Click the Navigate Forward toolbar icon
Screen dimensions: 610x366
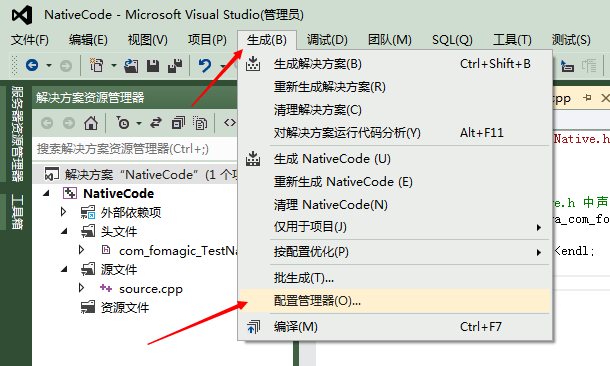click(66, 66)
